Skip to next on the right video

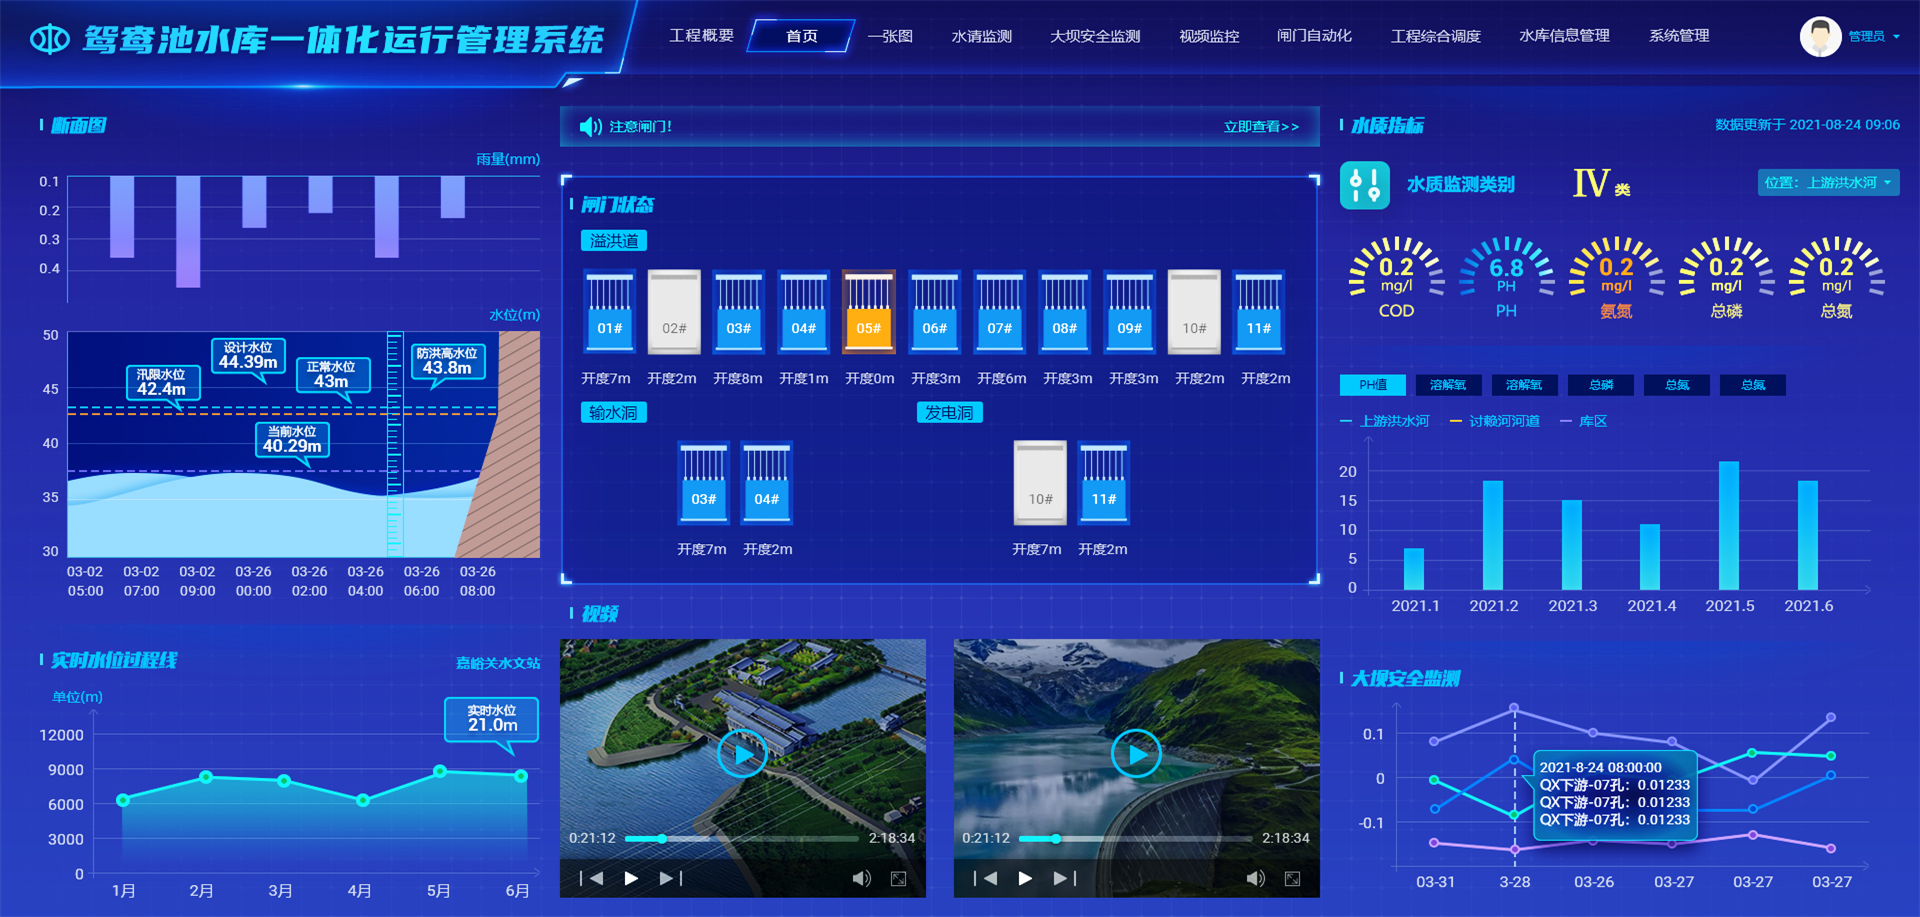tap(1064, 878)
